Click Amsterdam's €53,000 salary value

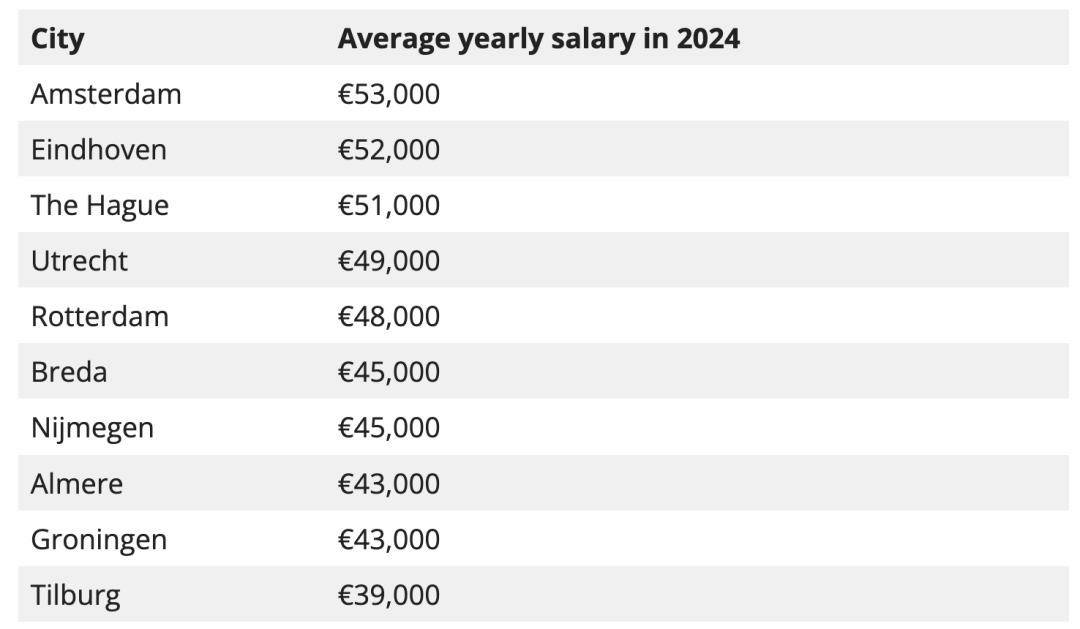click(x=388, y=95)
